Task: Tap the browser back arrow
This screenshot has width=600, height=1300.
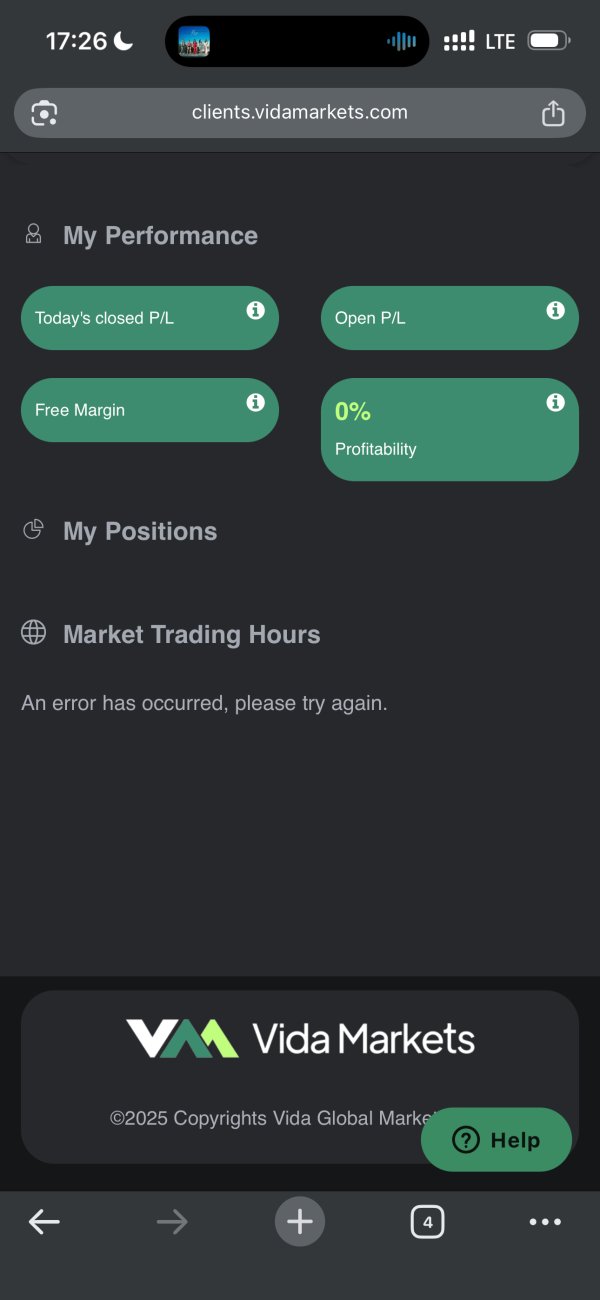Action: [x=44, y=1221]
